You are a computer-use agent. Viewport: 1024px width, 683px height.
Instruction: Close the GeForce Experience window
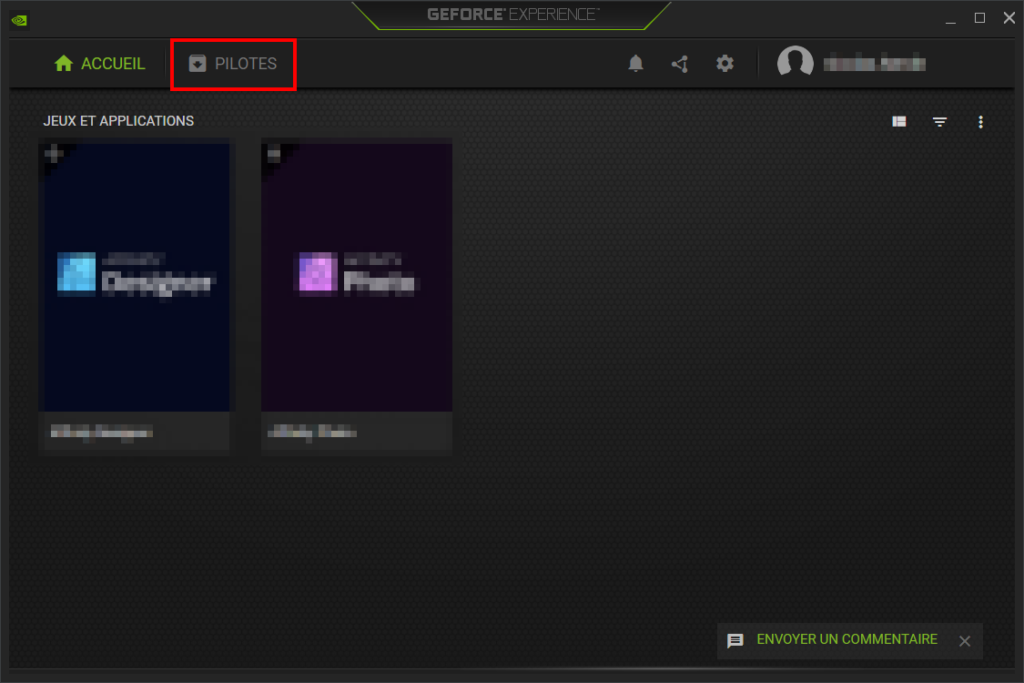(x=1009, y=18)
